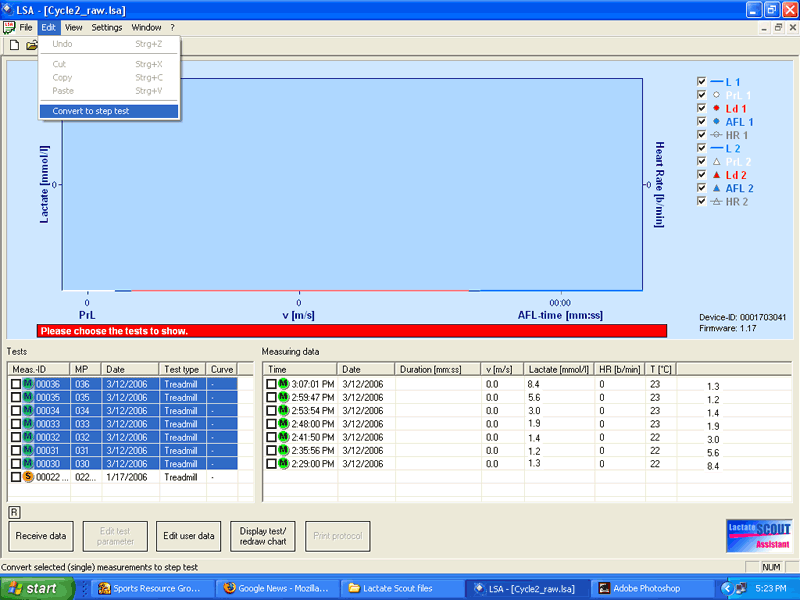Click the Lactate Scout Assistant logo
This screenshot has width=800, height=600.
759,536
